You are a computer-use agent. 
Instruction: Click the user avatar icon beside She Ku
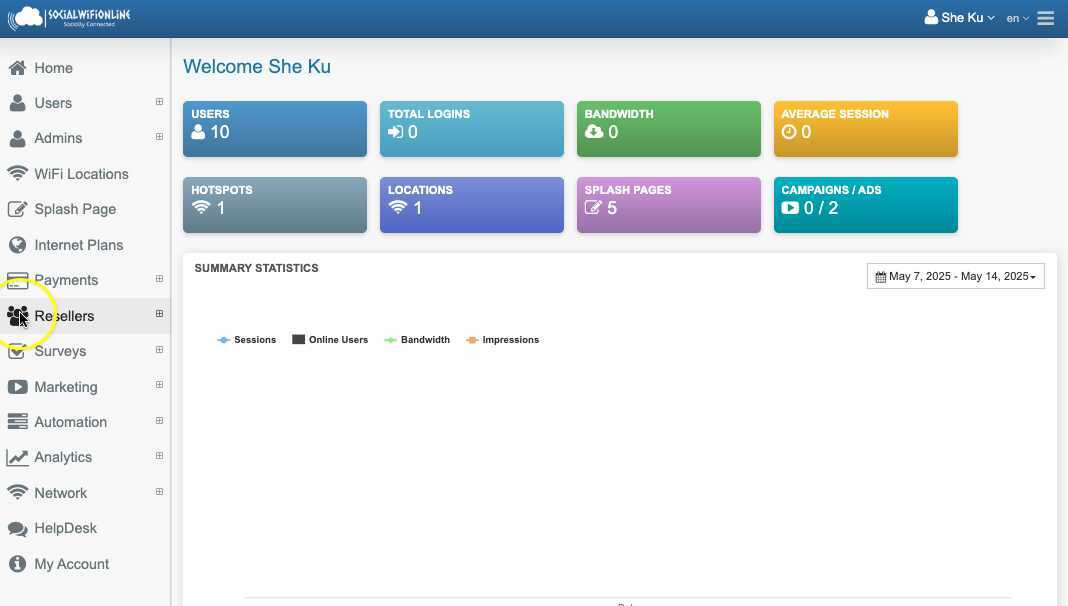click(x=930, y=17)
